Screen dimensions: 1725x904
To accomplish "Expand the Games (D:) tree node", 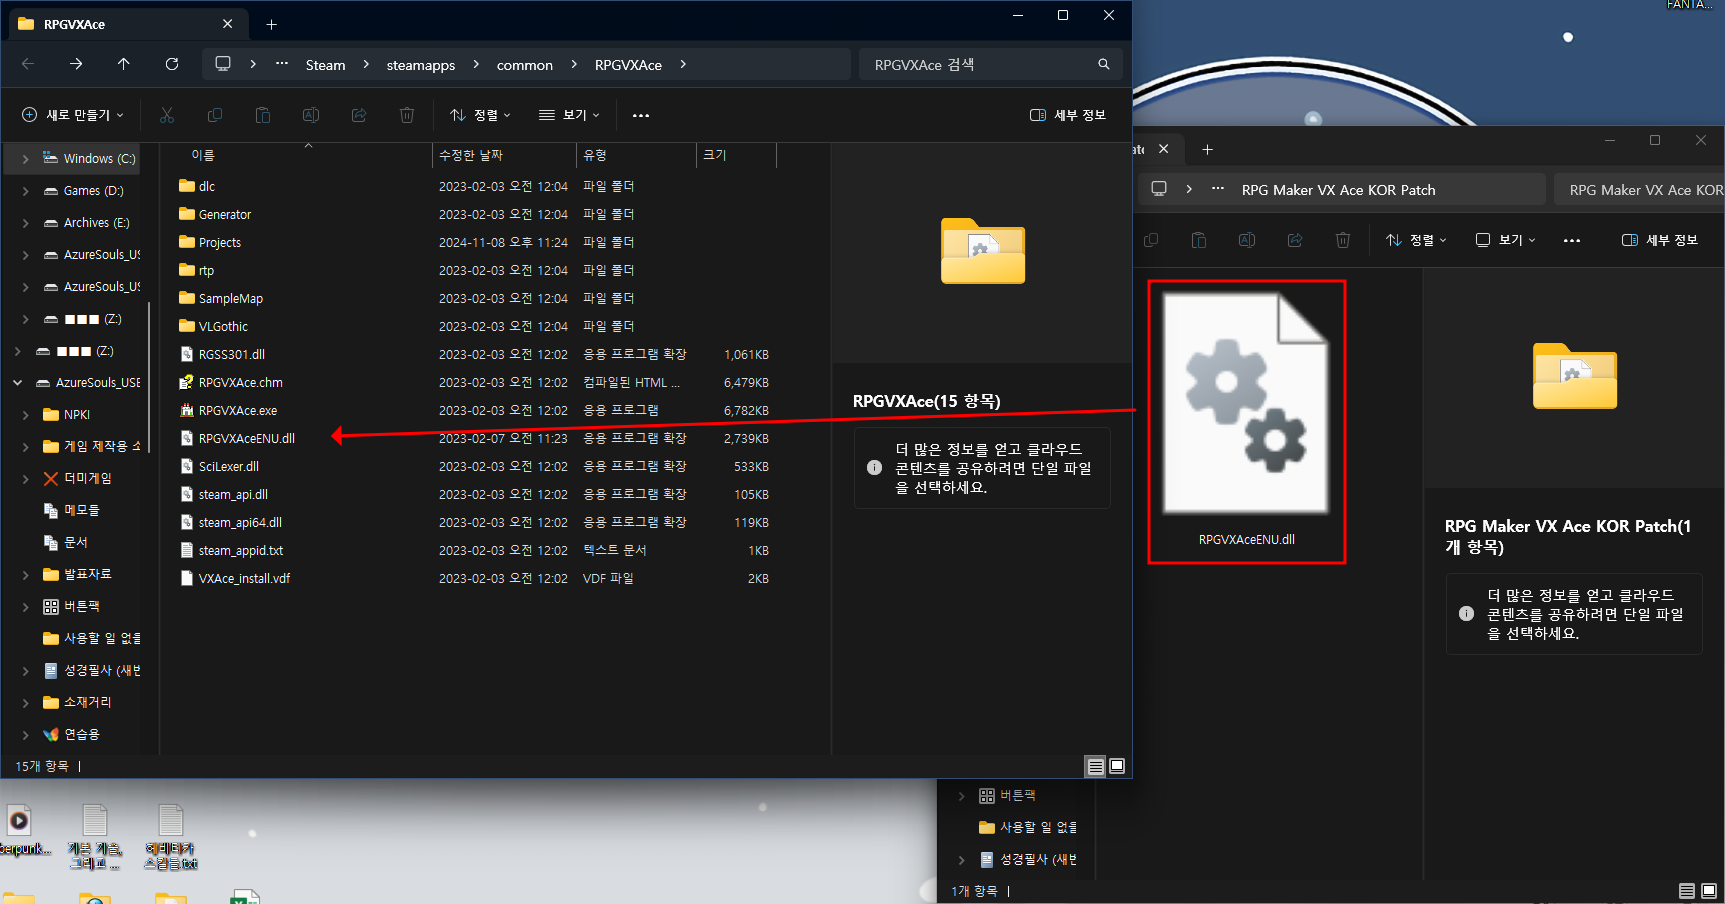I will point(25,190).
